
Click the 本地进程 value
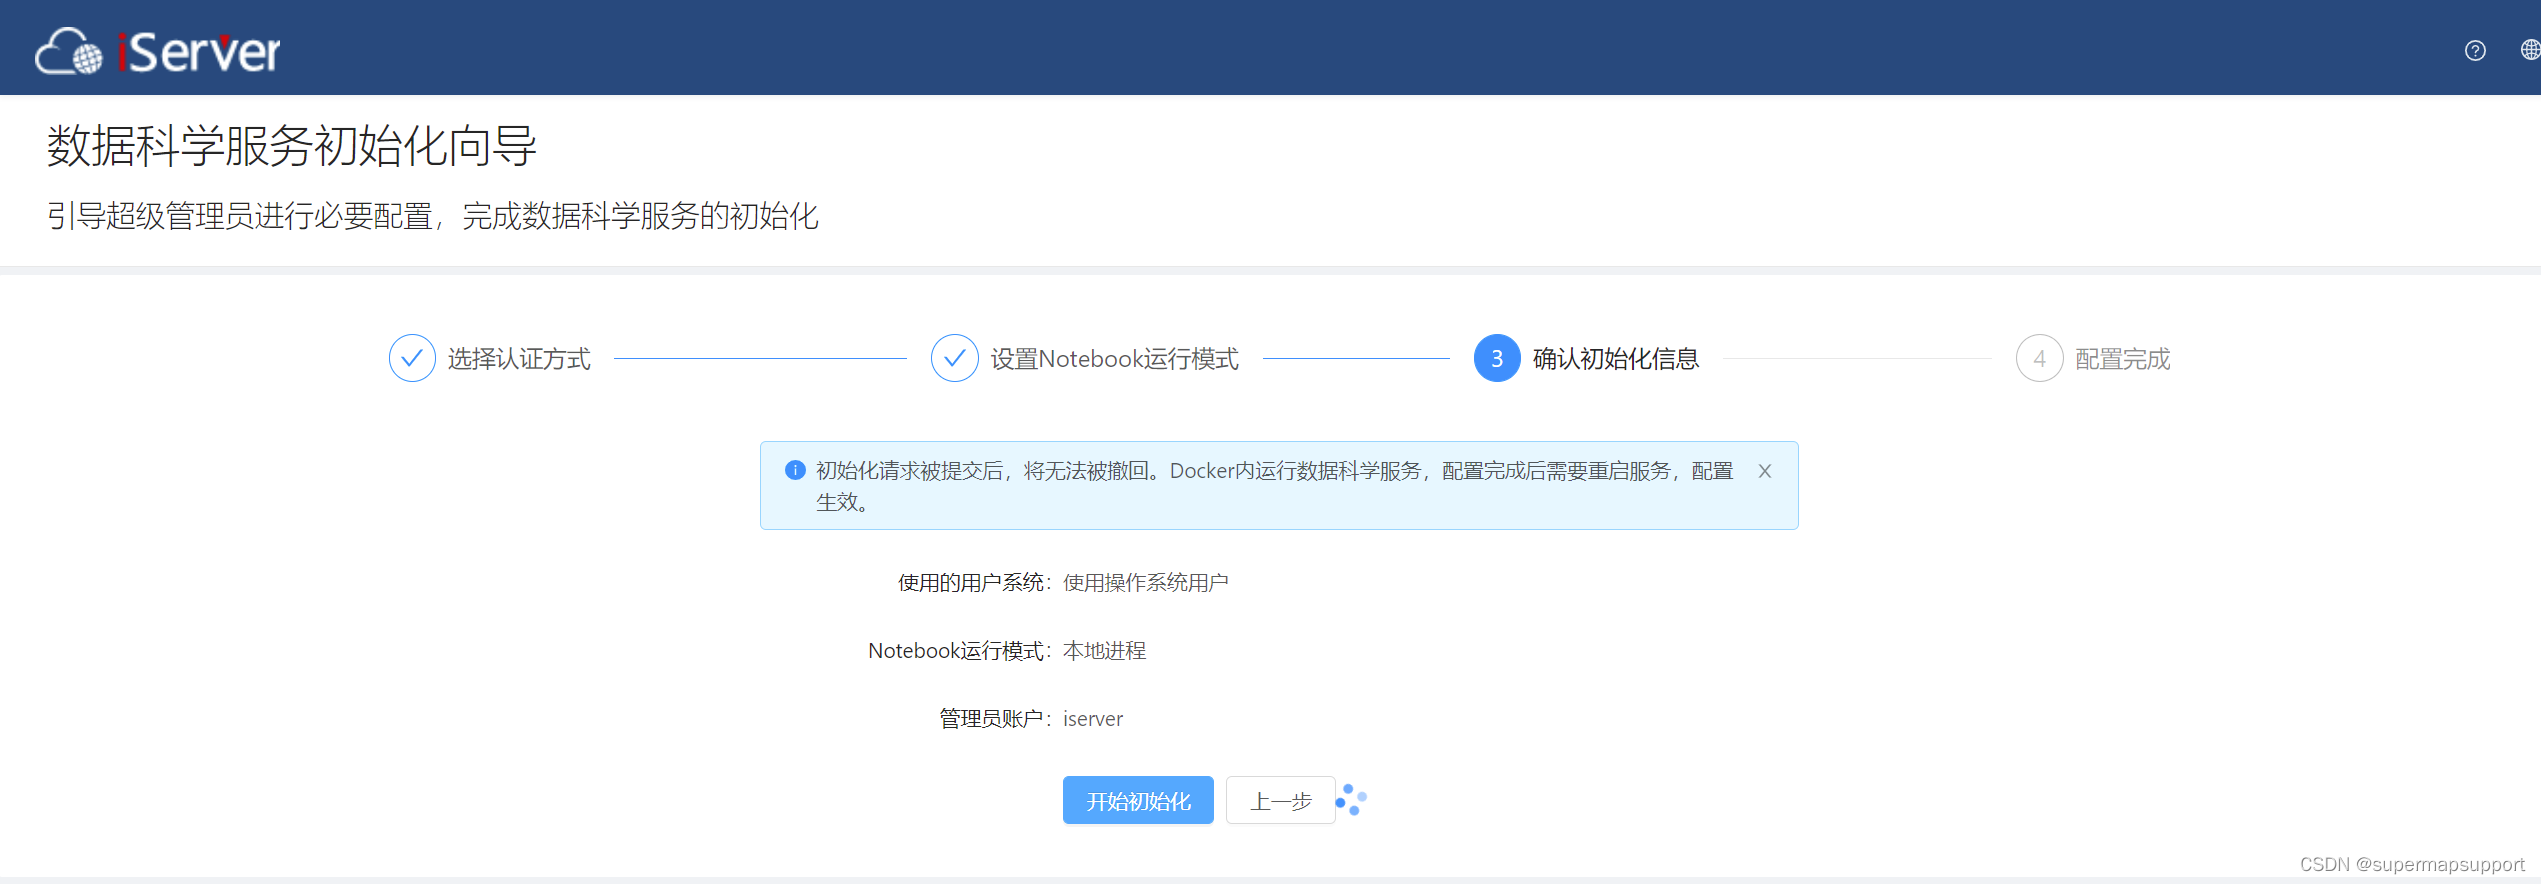[x=1104, y=650]
